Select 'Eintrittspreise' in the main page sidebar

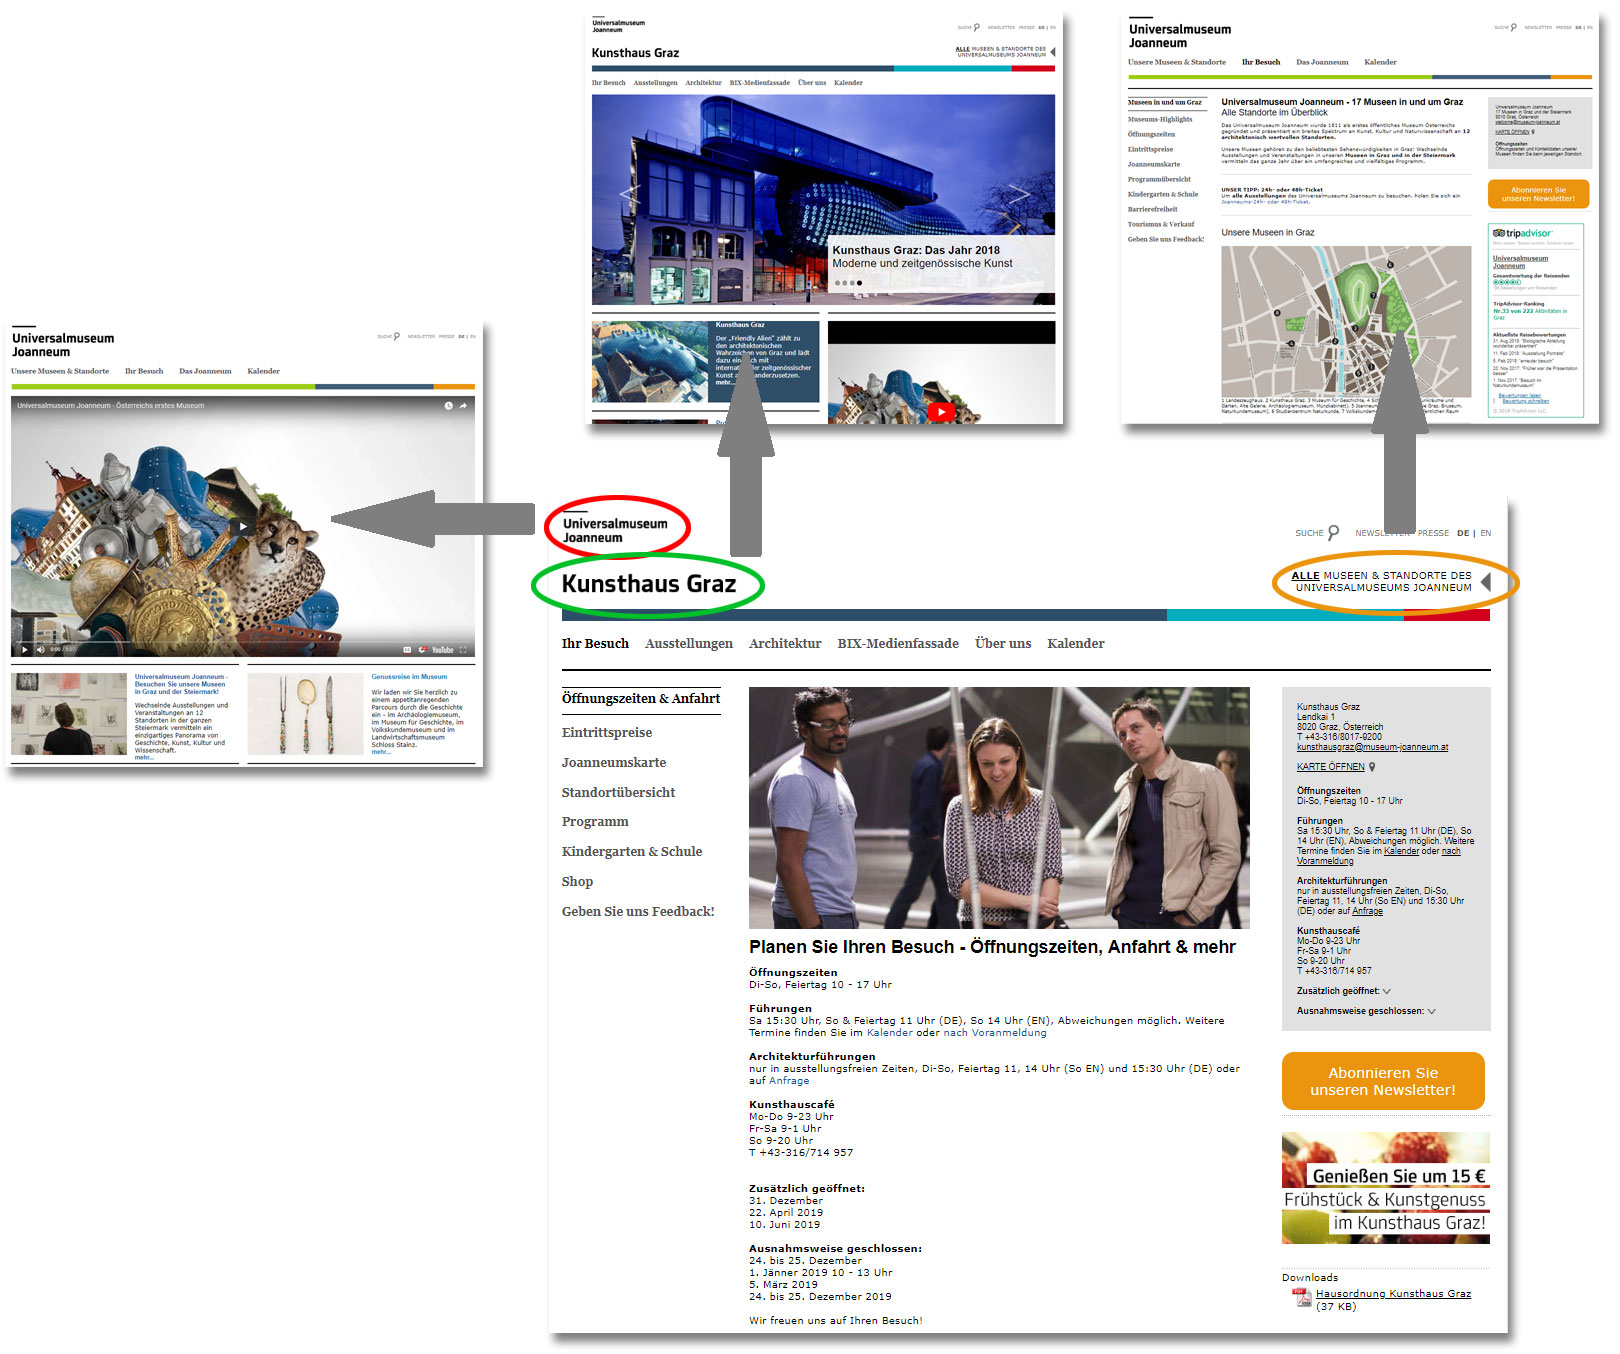click(607, 733)
